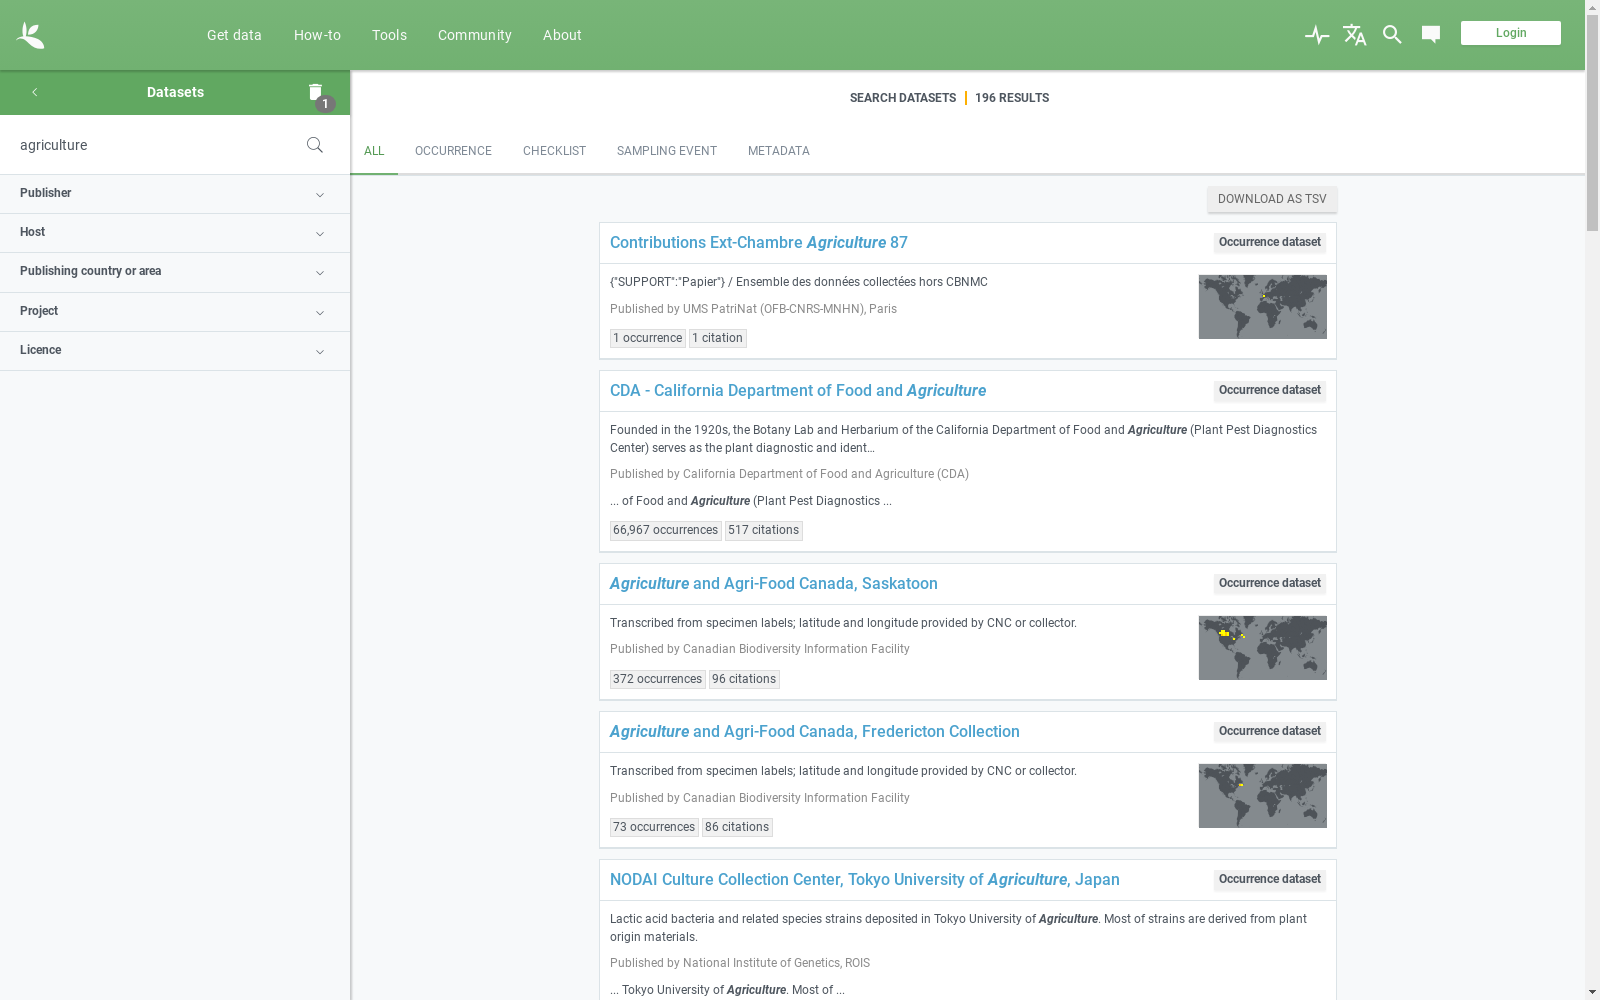Switch to the OCCURRENCE tab
Screen dimensions: 1600x1000
click(x=453, y=151)
